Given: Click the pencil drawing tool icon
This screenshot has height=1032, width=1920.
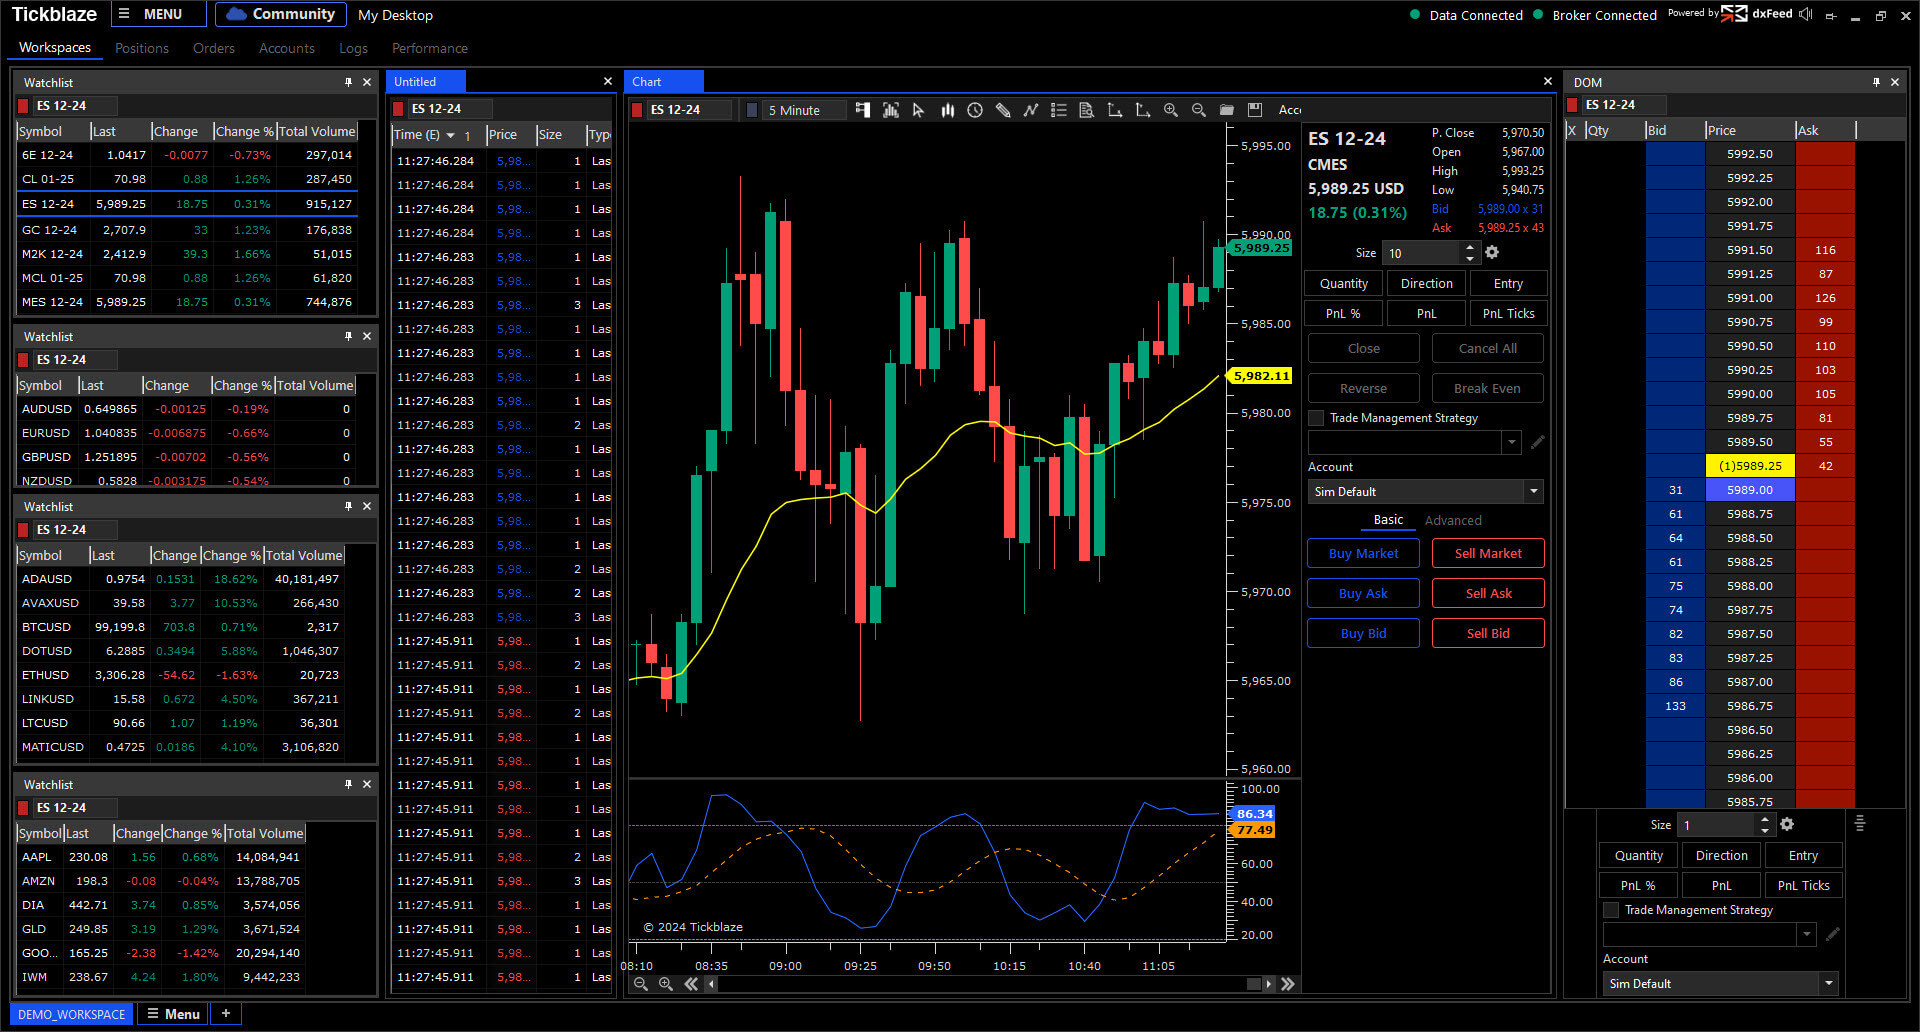Looking at the screenshot, I should click(x=1003, y=110).
